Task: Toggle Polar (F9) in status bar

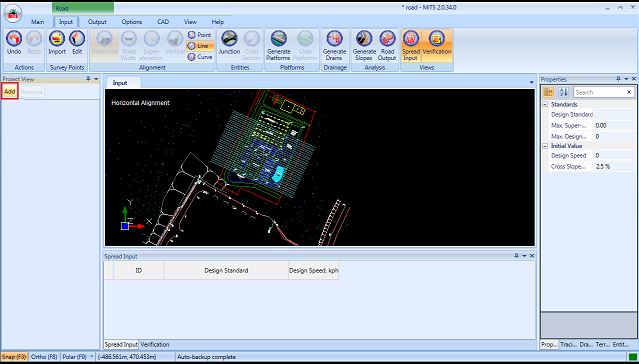Action: tap(74, 357)
